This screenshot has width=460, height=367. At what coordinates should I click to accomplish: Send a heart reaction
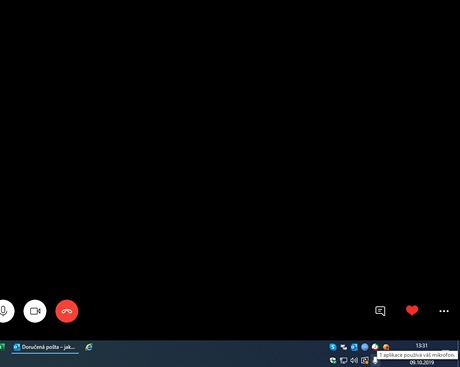coord(412,310)
